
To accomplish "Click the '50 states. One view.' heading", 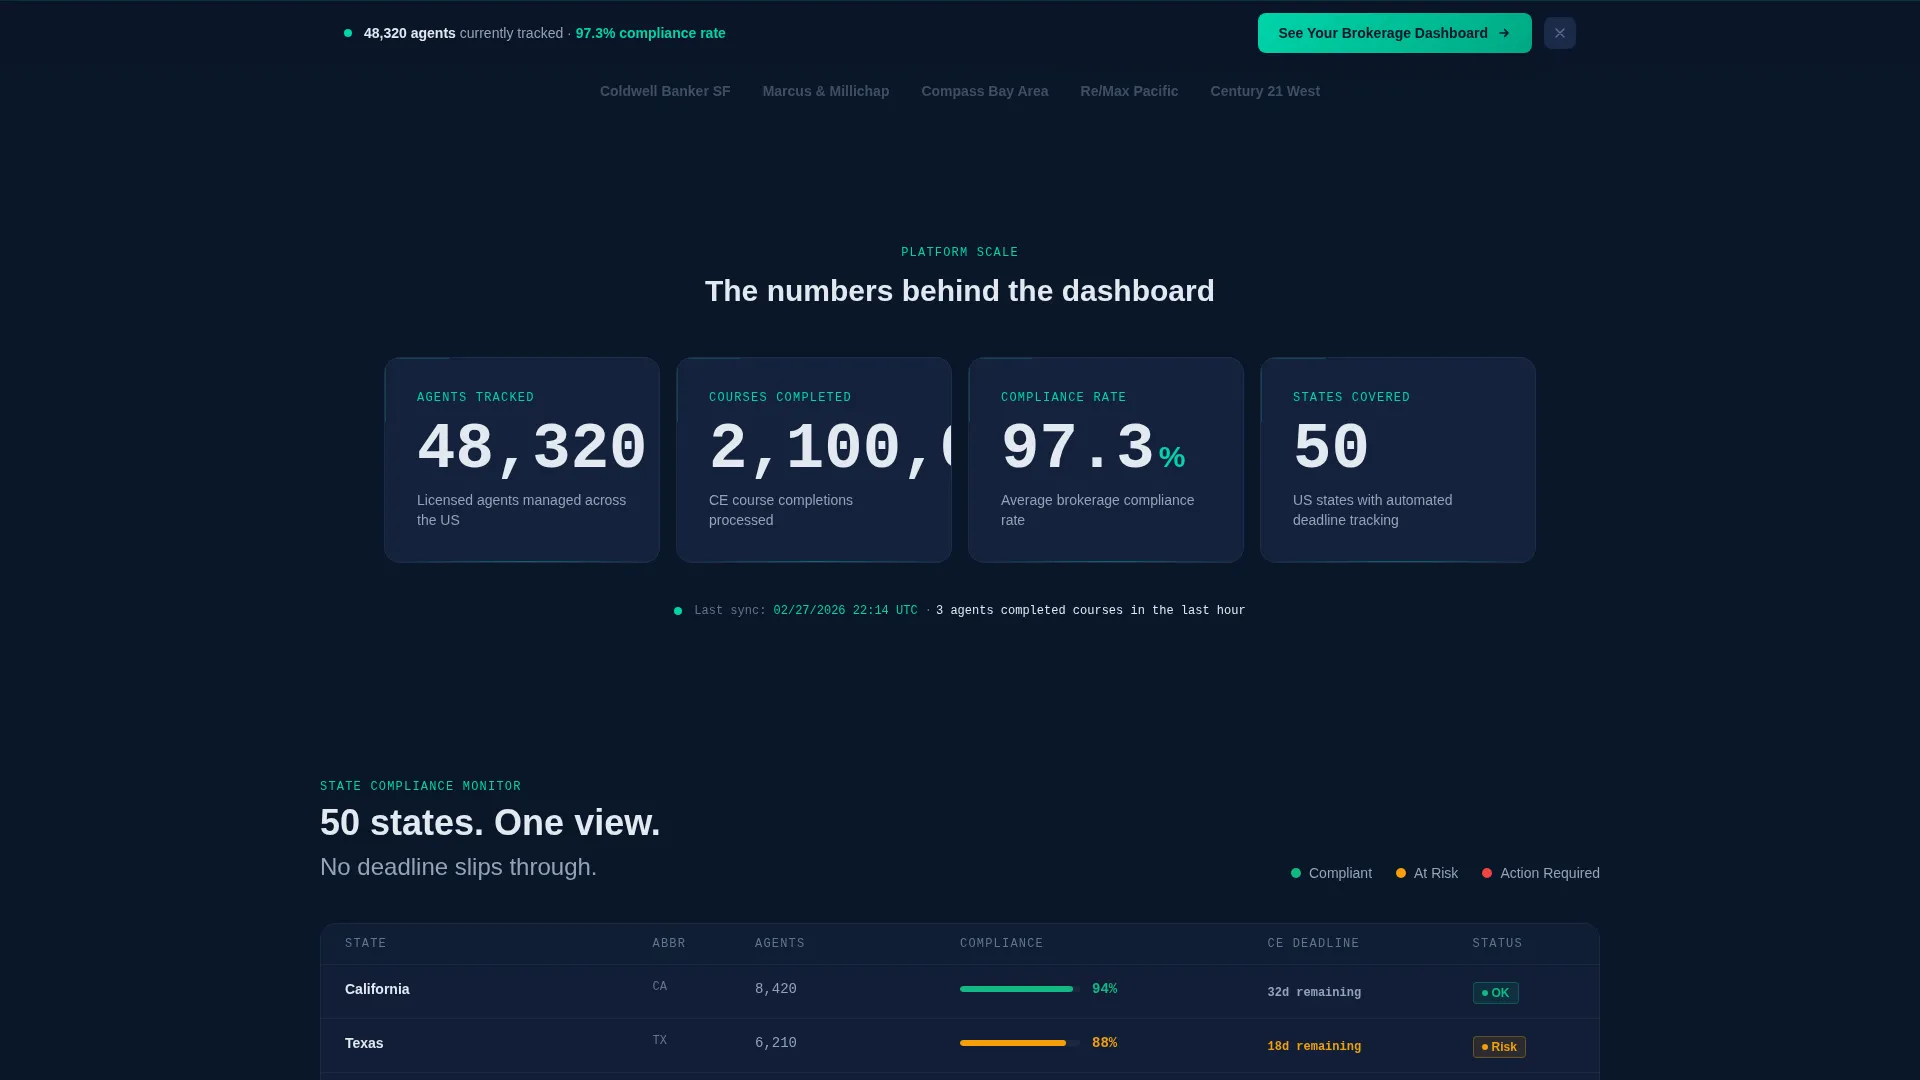I will 490,823.
